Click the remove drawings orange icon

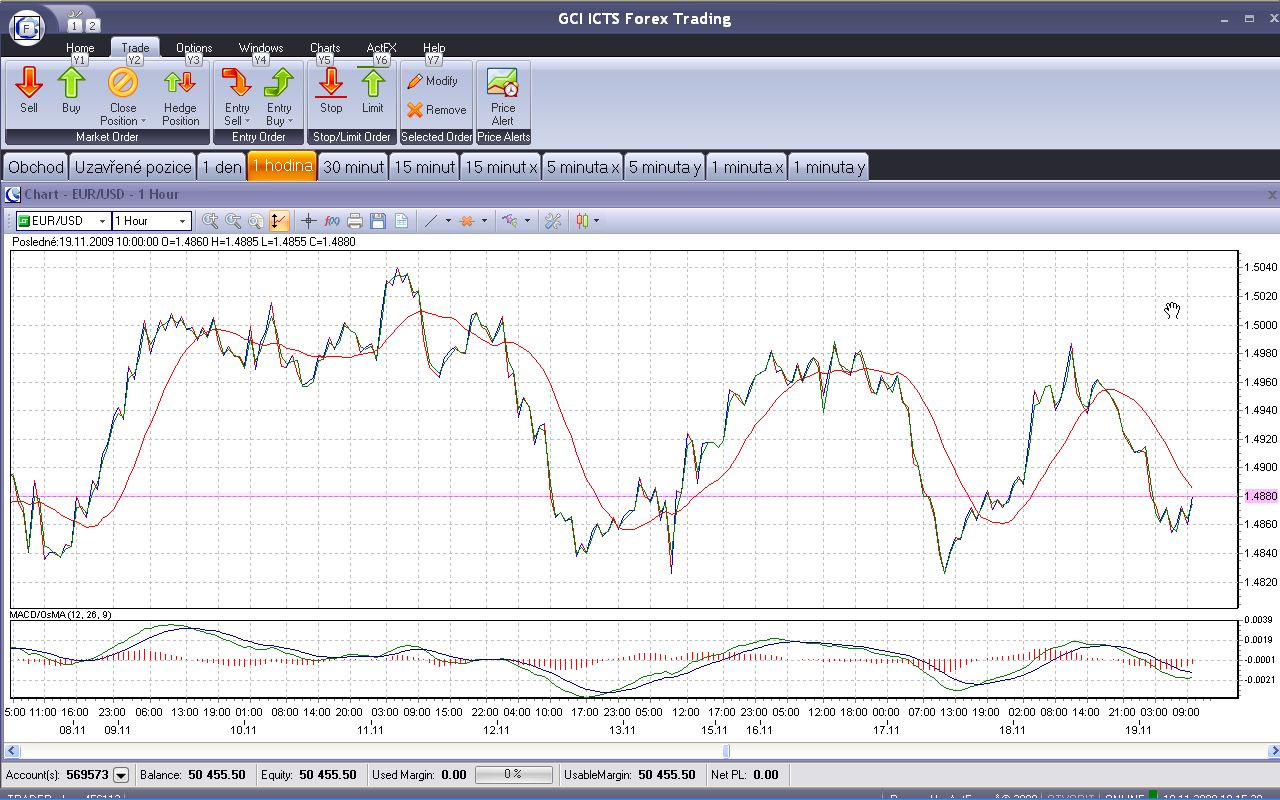pyautogui.click(x=467, y=221)
